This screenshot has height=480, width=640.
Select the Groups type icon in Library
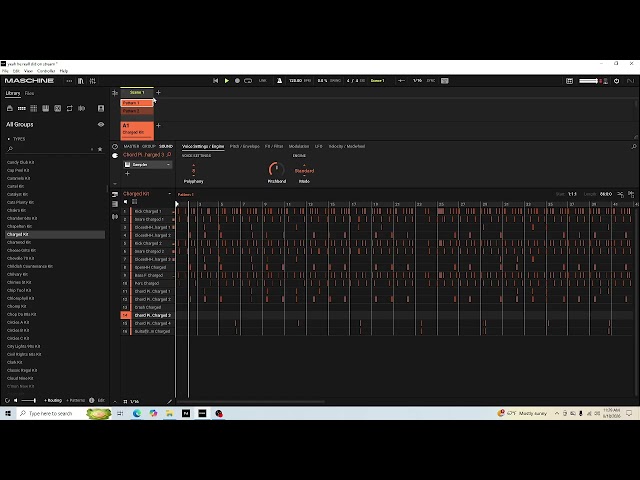(22, 108)
